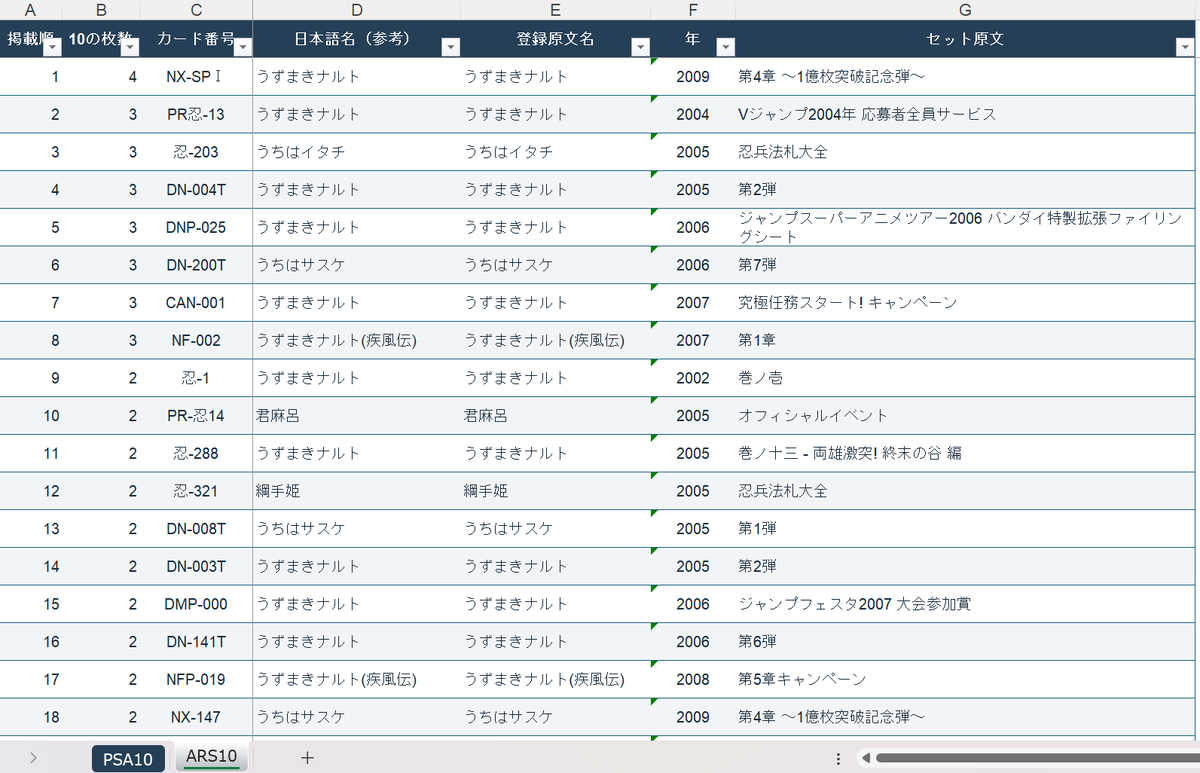Viewport: 1200px width, 773px height.
Task: Select 掲載順 cell with value 18
Action: (x=31, y=717)
